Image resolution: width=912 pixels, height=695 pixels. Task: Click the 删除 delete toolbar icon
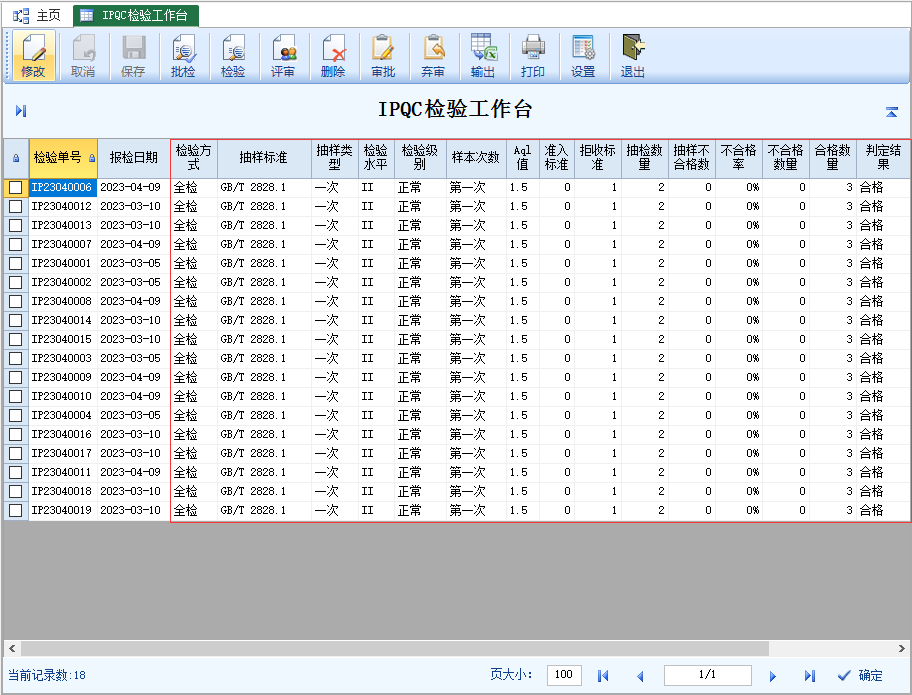[x=333, y=56]
